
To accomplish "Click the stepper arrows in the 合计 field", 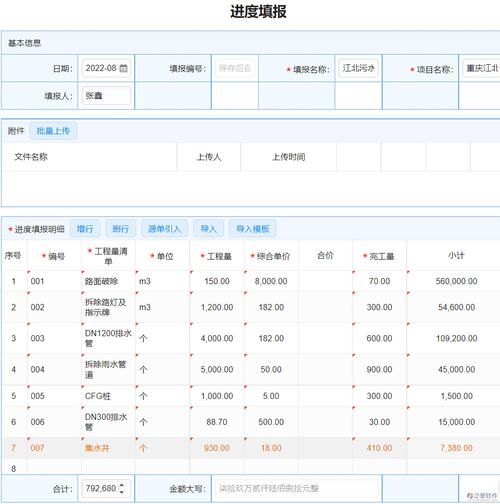I will click(122, 489).
